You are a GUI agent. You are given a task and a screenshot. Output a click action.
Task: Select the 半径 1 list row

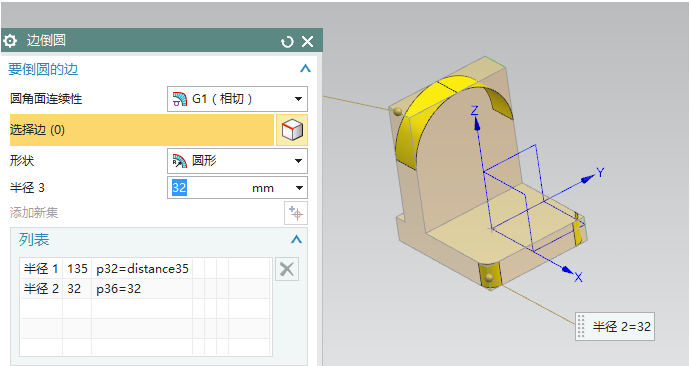145,268
